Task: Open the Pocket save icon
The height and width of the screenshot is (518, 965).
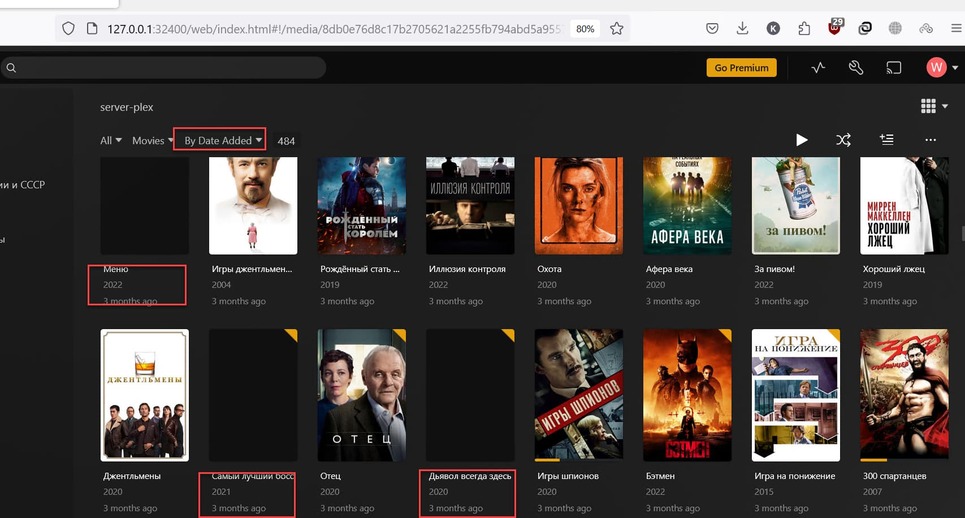Action: [x=712, y=28]
